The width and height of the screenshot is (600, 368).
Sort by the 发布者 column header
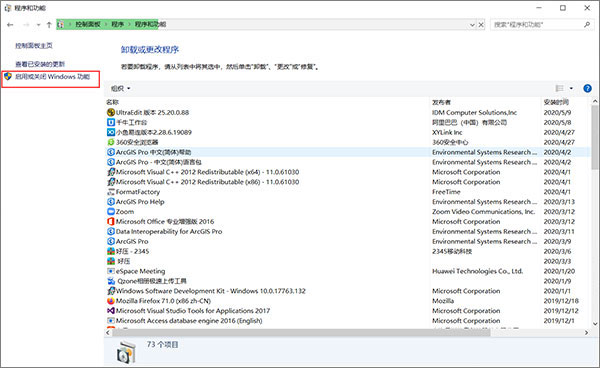(441, 102)
